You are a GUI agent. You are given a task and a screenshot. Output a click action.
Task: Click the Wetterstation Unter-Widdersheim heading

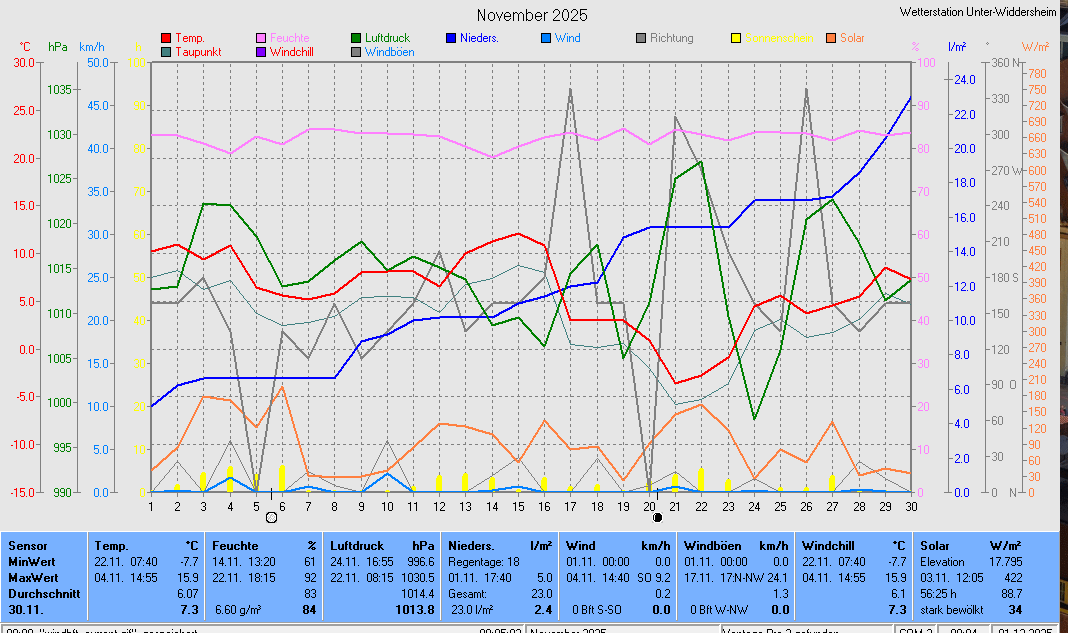pyautogui.click(x=989, y=10)
